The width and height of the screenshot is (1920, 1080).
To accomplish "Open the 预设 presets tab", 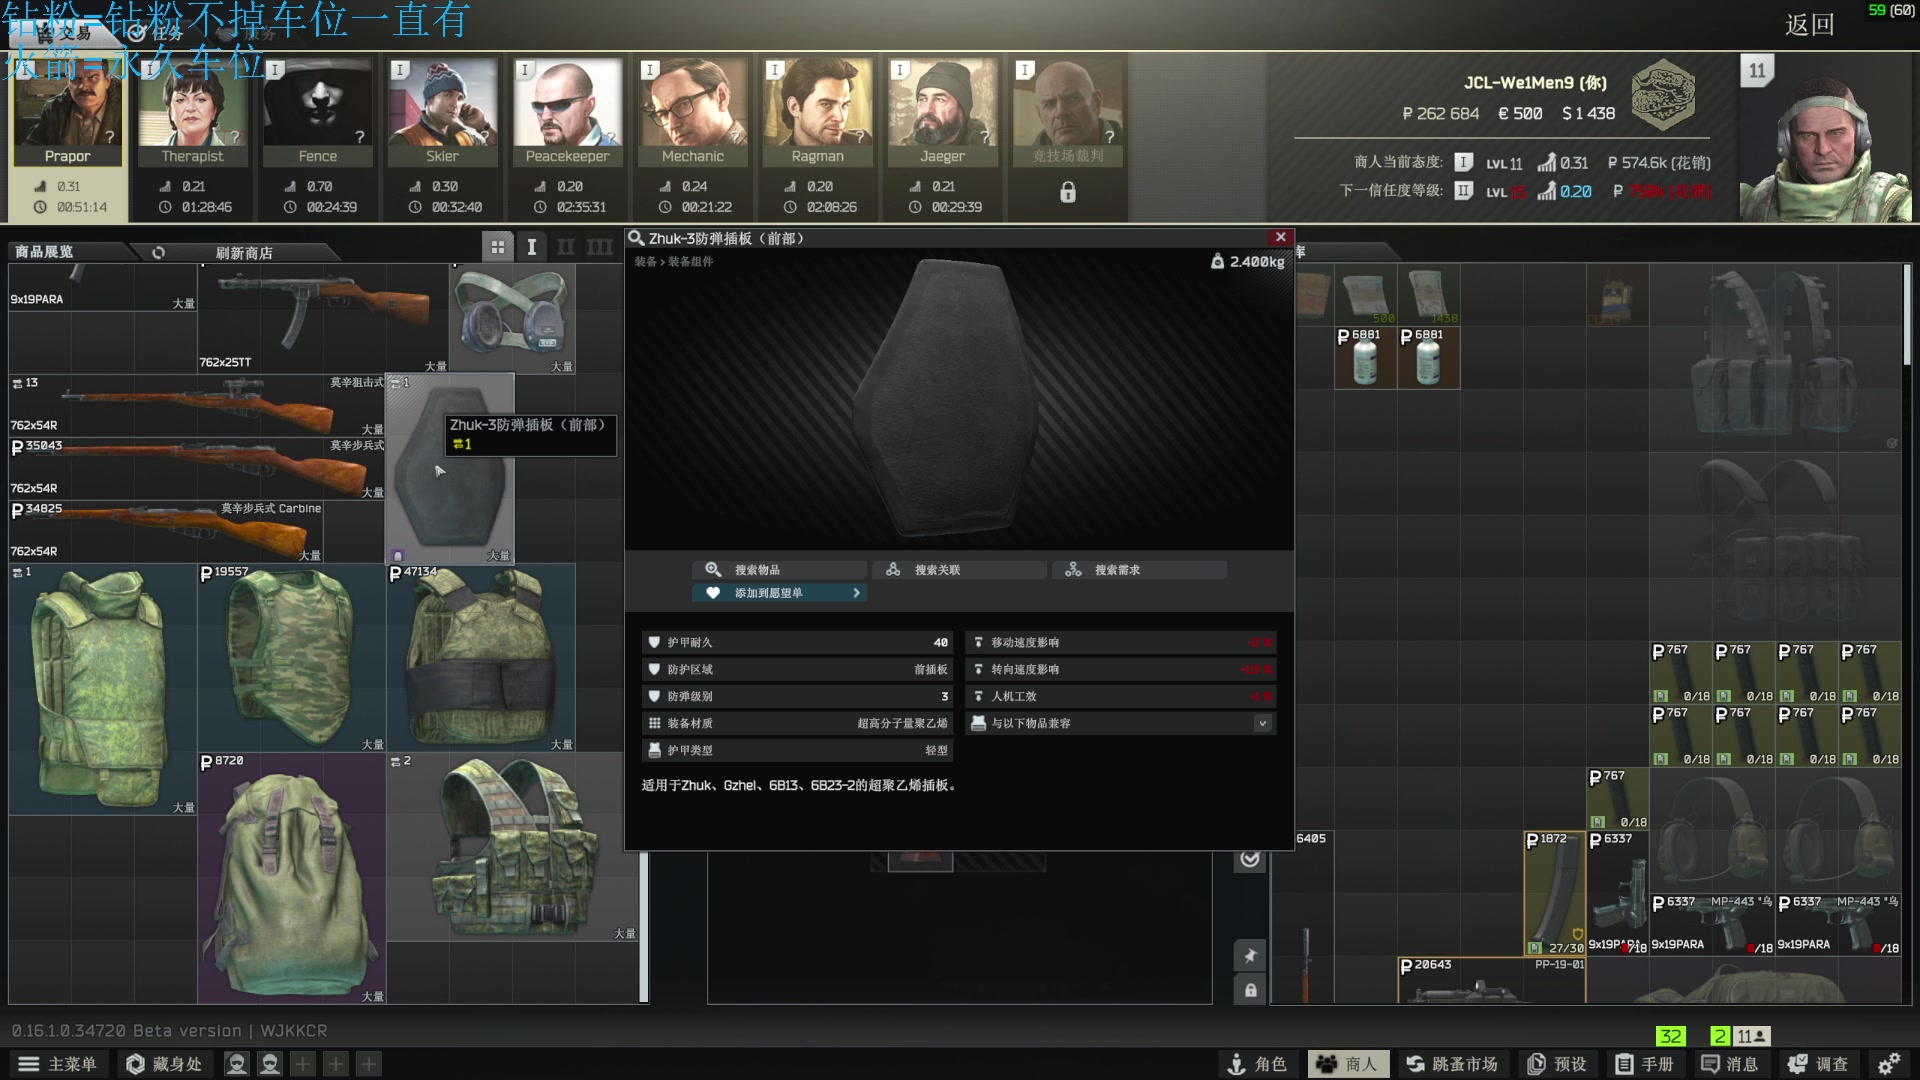I will coord(1558,1064).
